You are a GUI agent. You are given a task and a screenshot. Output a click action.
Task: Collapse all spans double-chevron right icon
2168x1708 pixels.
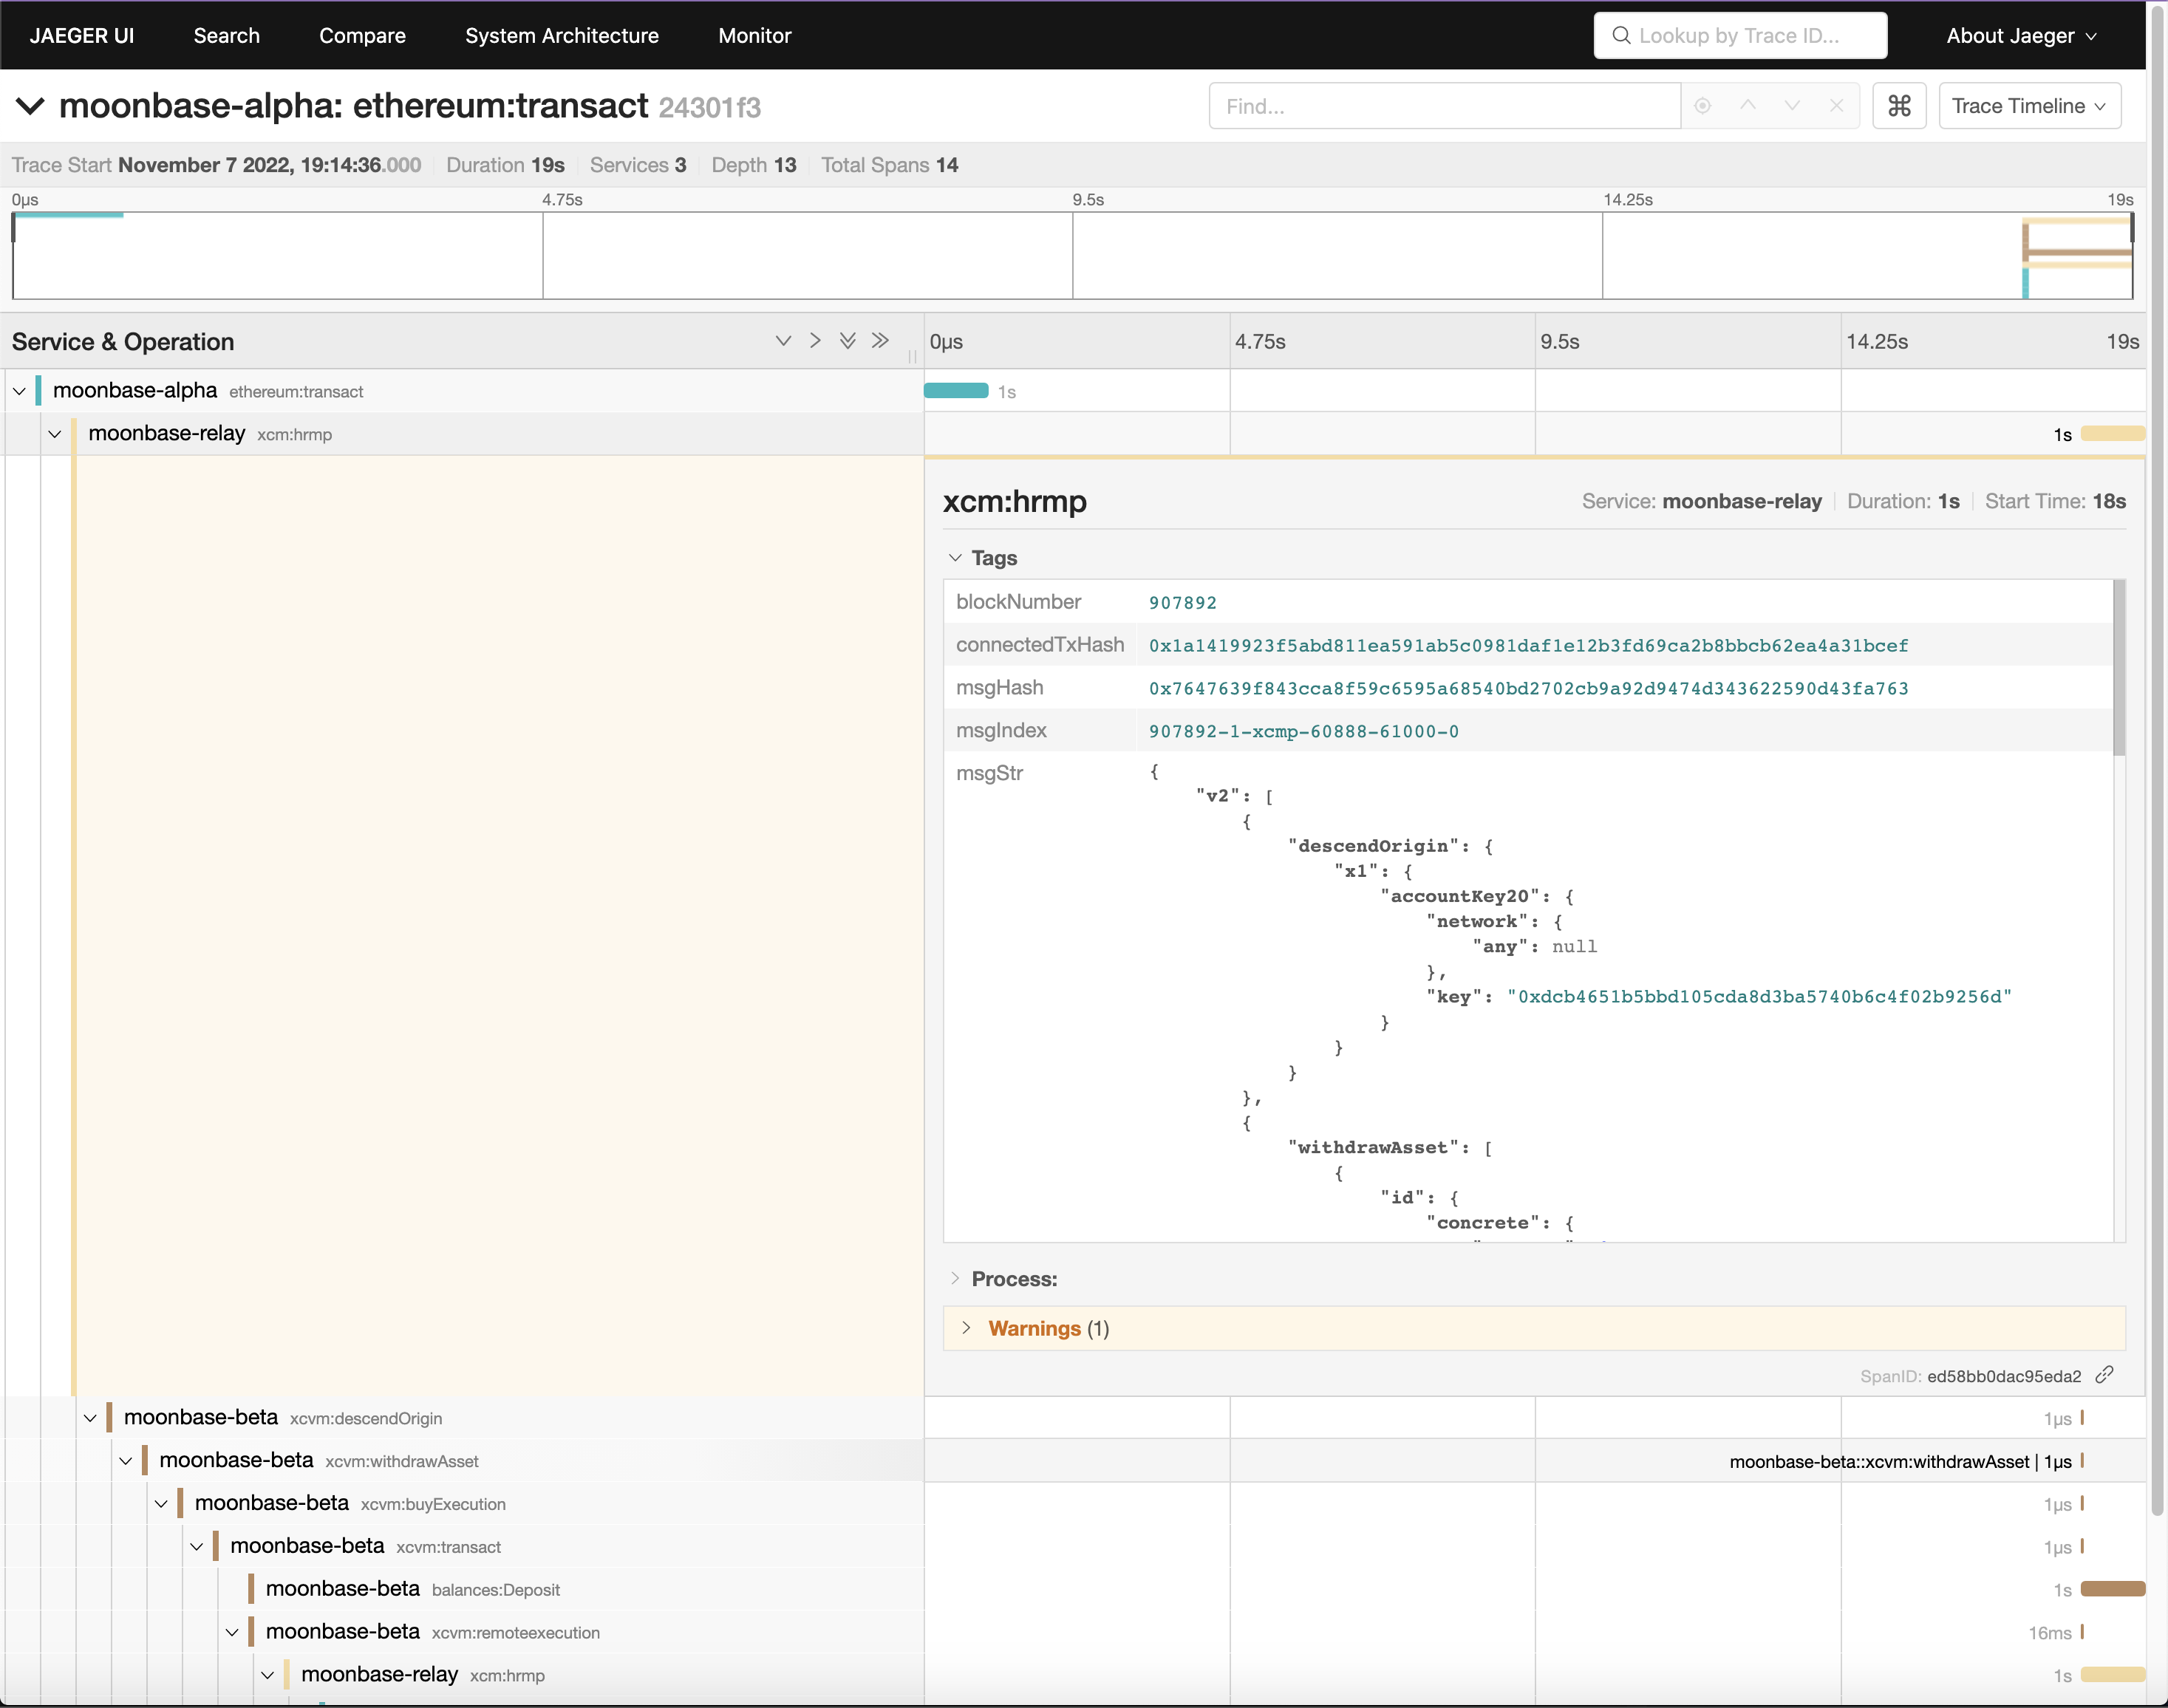click(x=880, y=341)
